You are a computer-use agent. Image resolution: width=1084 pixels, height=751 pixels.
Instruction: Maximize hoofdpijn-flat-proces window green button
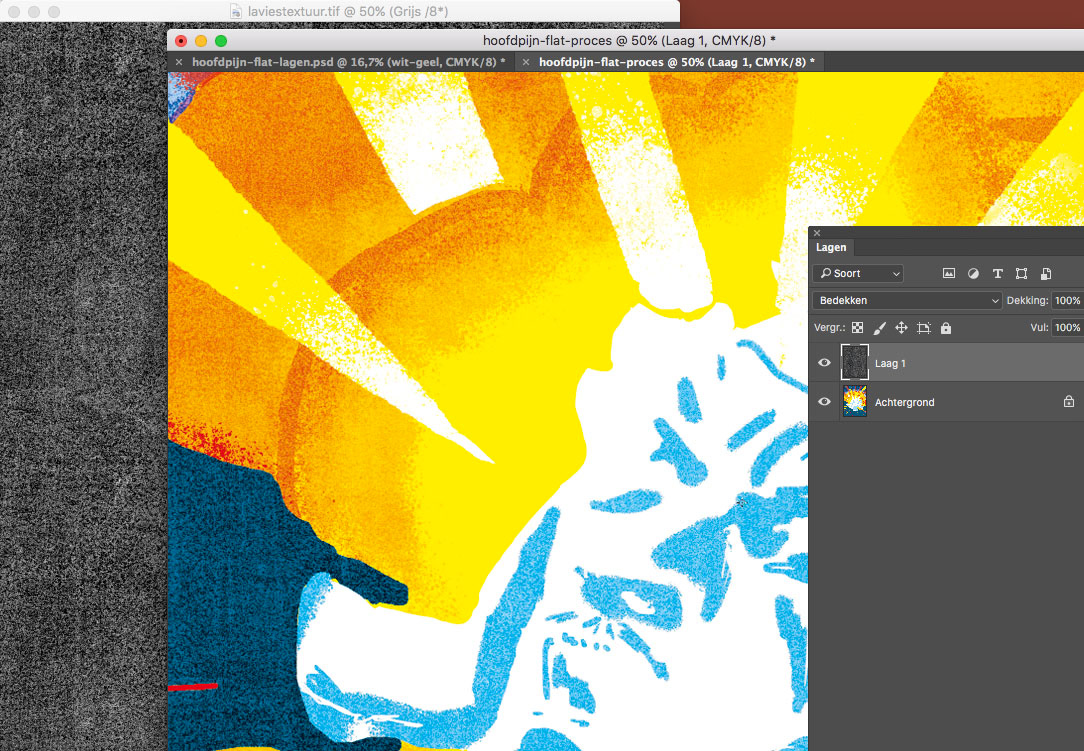pos(221,41)
